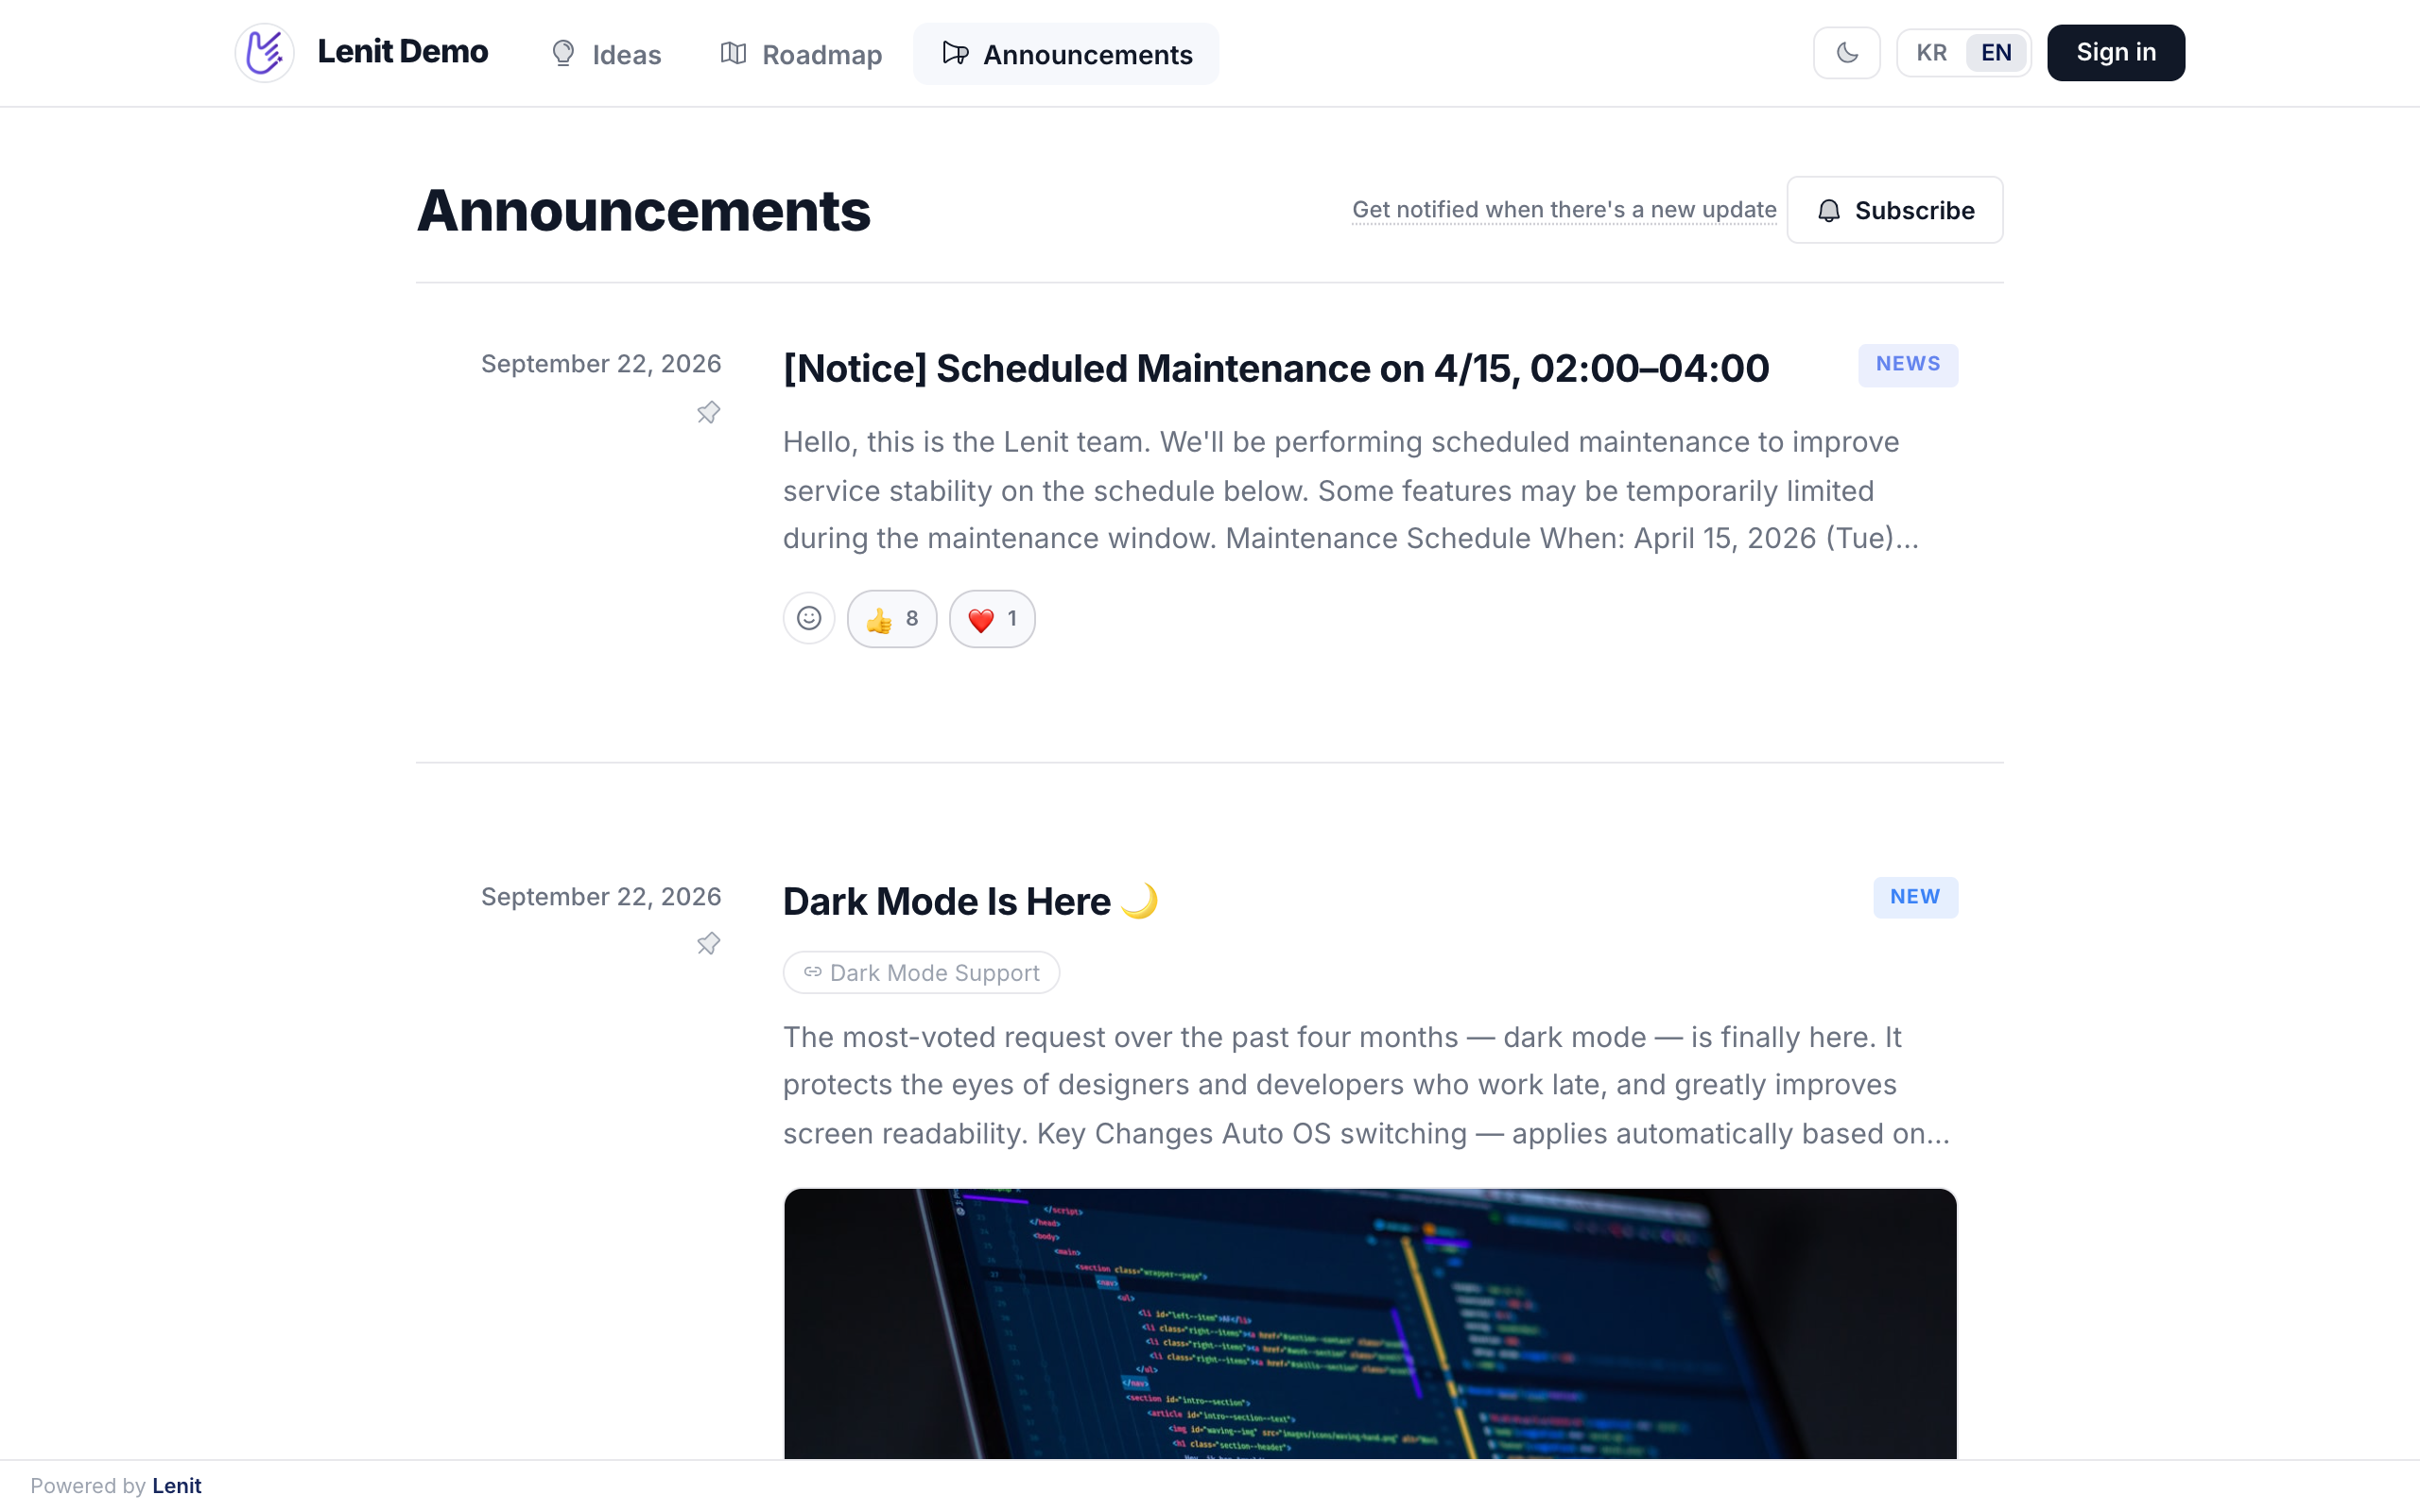
Task: Click the Sign in button
Action: [x=2116, y=53]
